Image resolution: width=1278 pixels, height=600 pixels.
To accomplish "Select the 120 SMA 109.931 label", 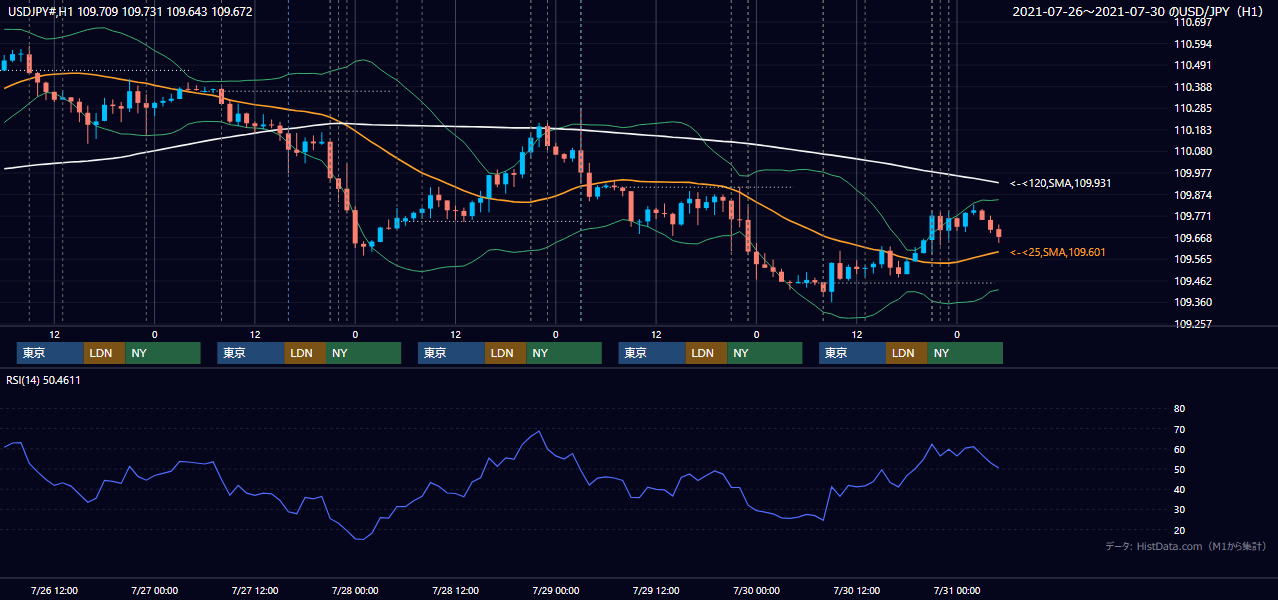I will pos(1060,184).
